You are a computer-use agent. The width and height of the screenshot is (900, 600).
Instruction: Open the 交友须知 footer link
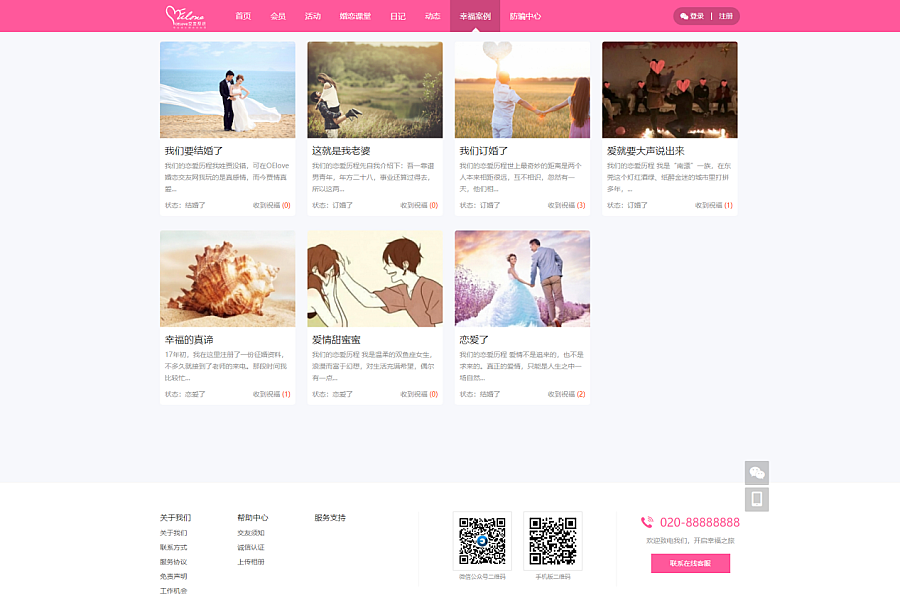pos(251,533)
